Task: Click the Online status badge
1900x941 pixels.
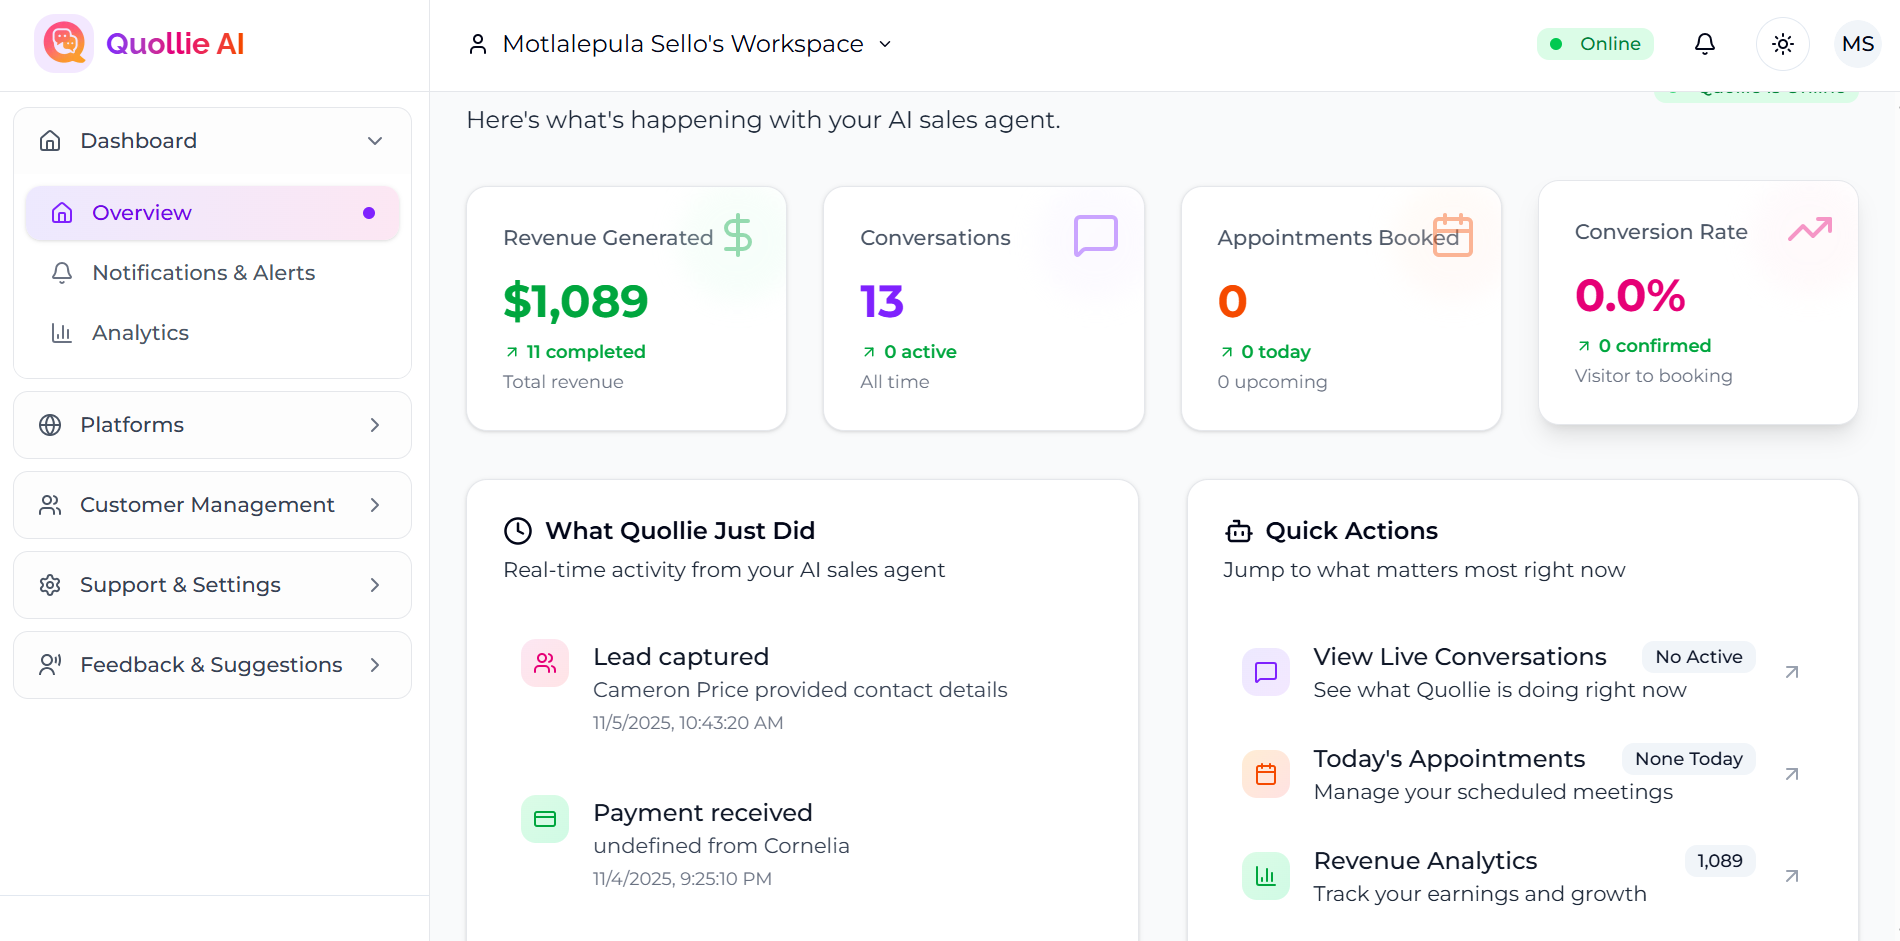Action: pyautogui.click(x=1595, y=44)
